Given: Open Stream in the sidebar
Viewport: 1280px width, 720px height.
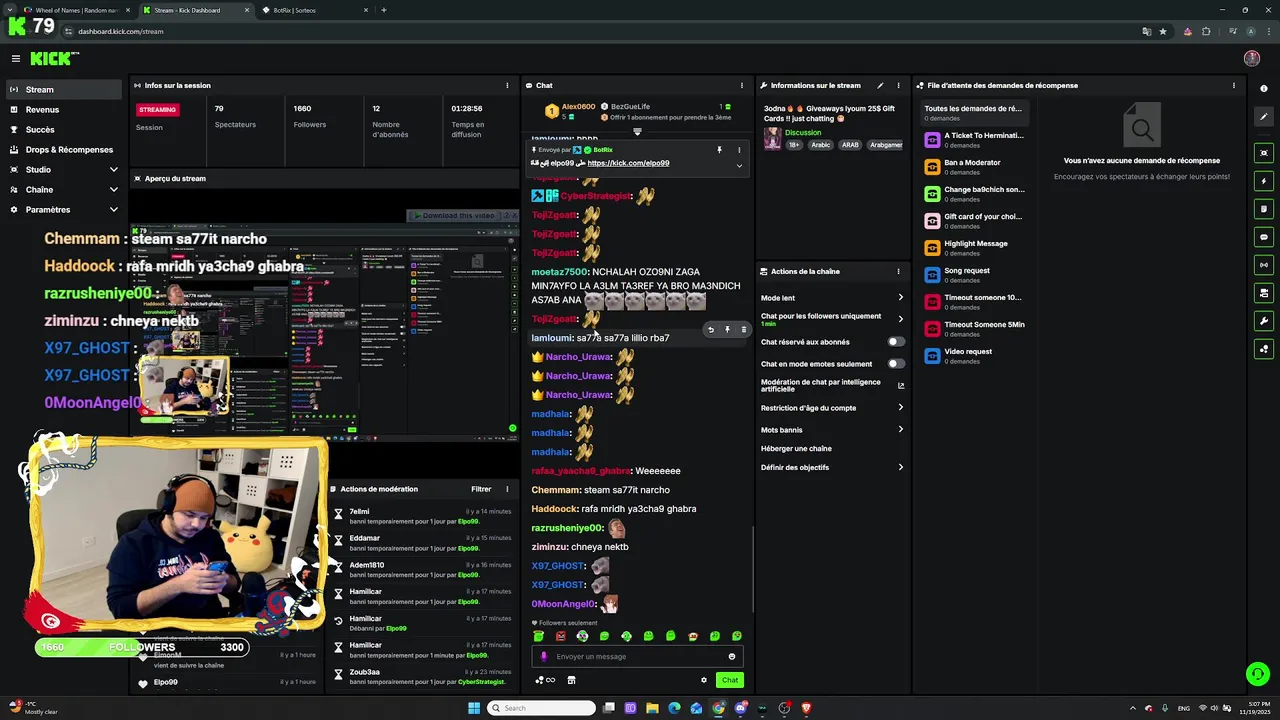Looking at the screenshot, I should (x=64, y=89).
